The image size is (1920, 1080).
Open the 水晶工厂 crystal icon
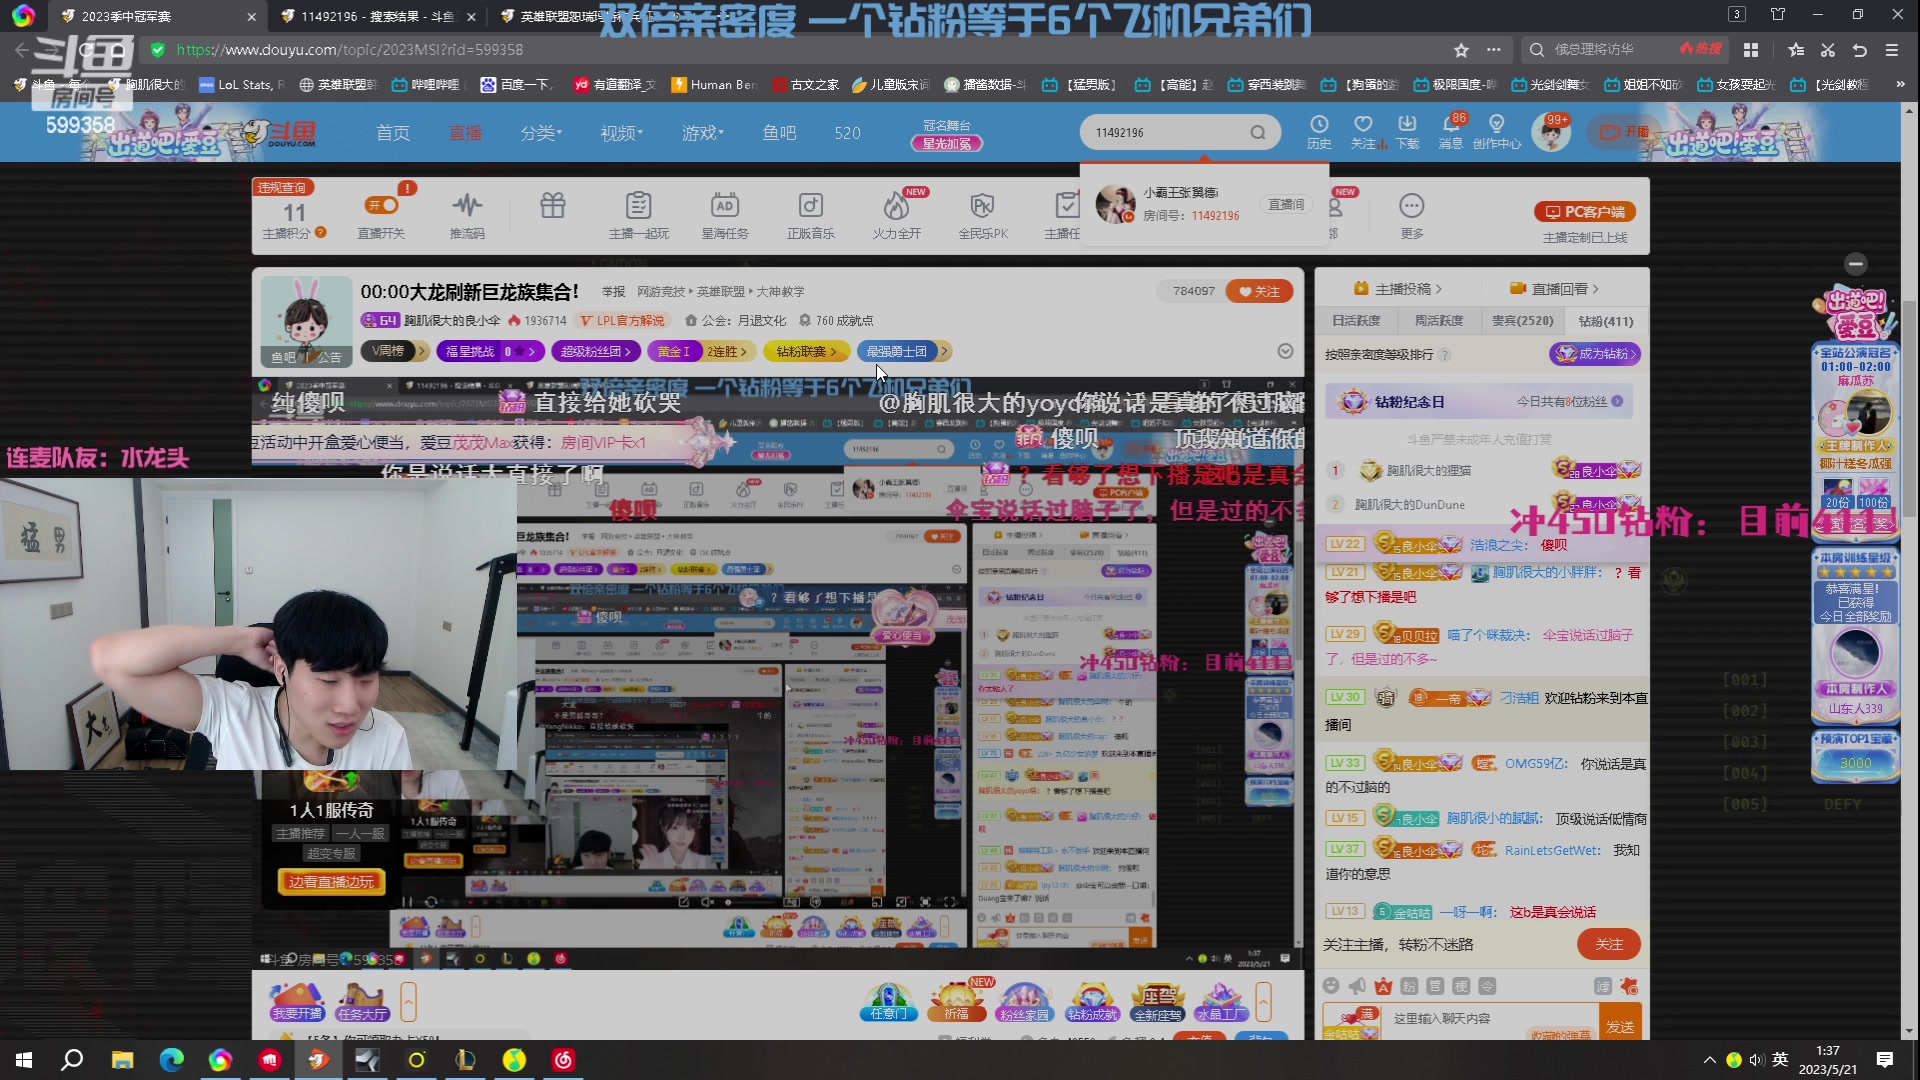click(x=1221, y=1000)
